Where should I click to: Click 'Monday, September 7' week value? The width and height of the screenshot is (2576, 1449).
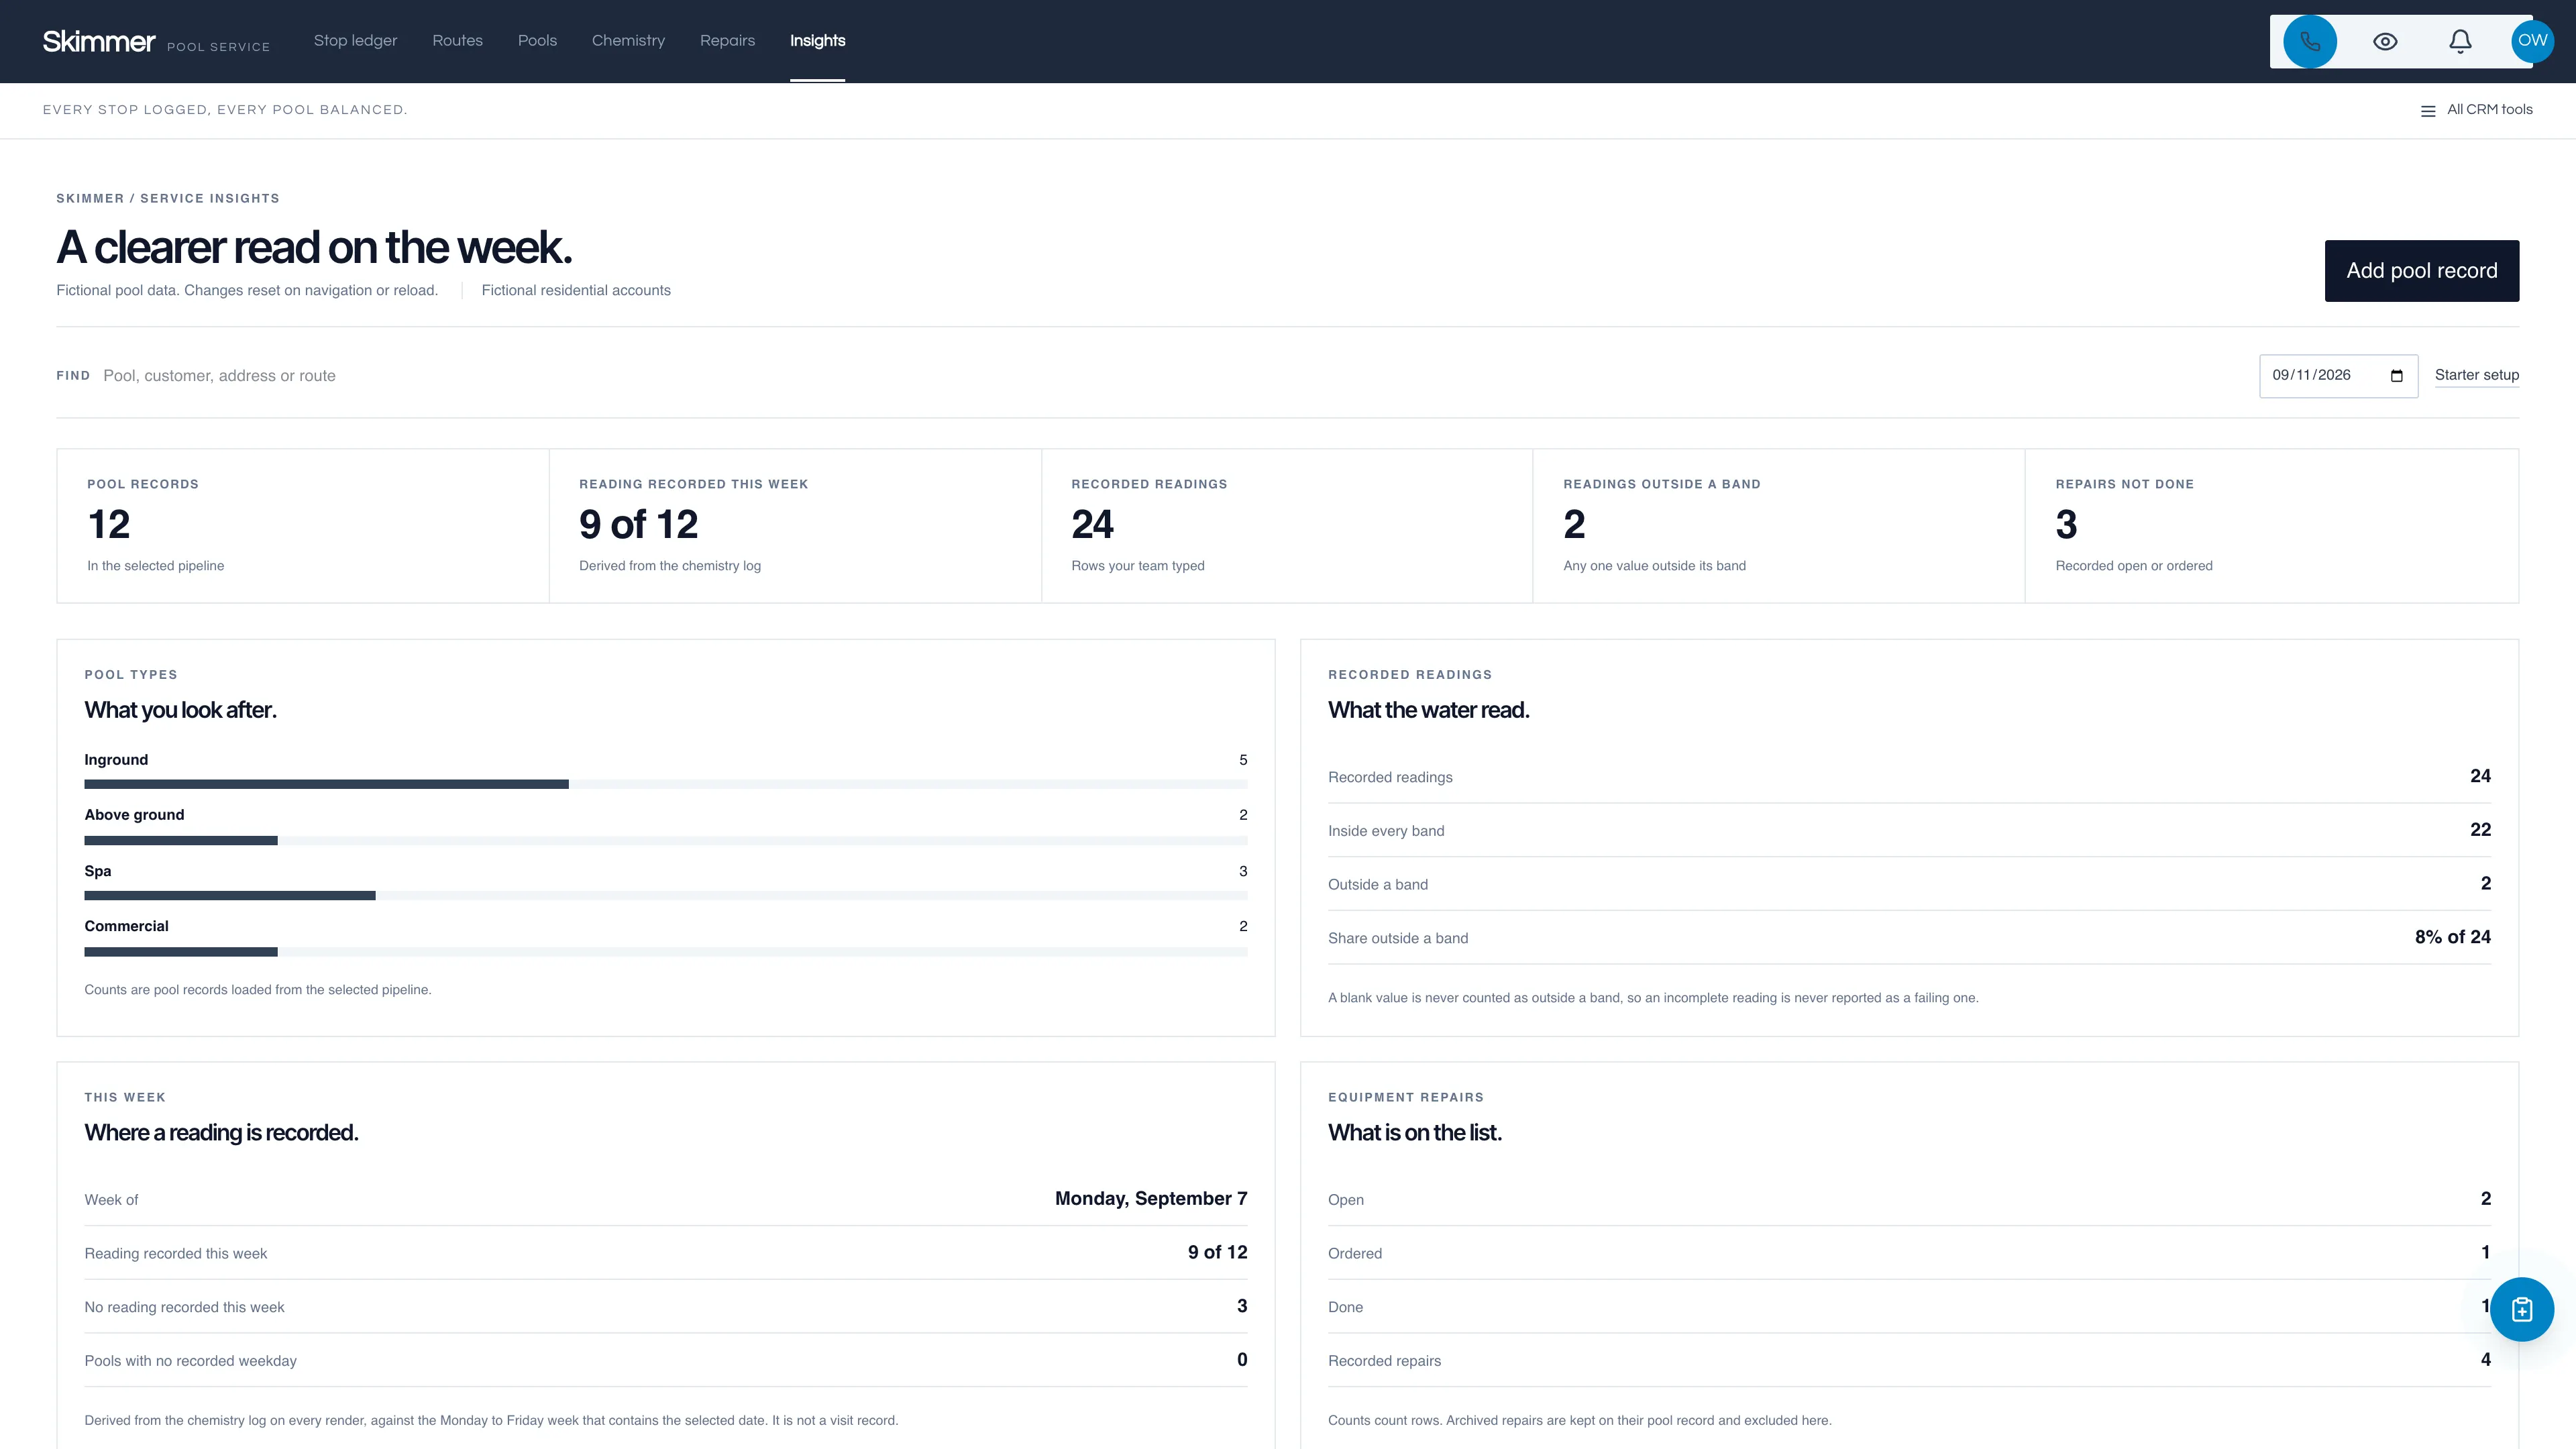click(x=1151, y=1199)
